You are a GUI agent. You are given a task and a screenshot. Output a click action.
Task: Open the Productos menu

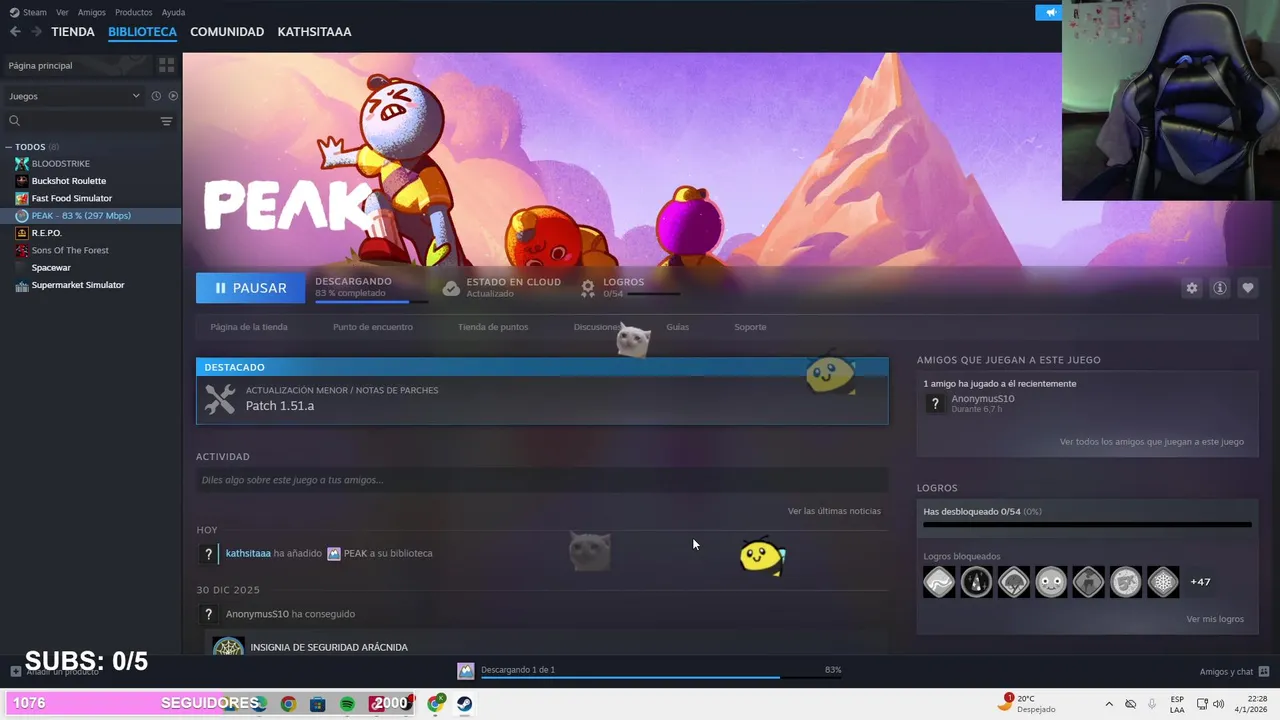point(133,12)
